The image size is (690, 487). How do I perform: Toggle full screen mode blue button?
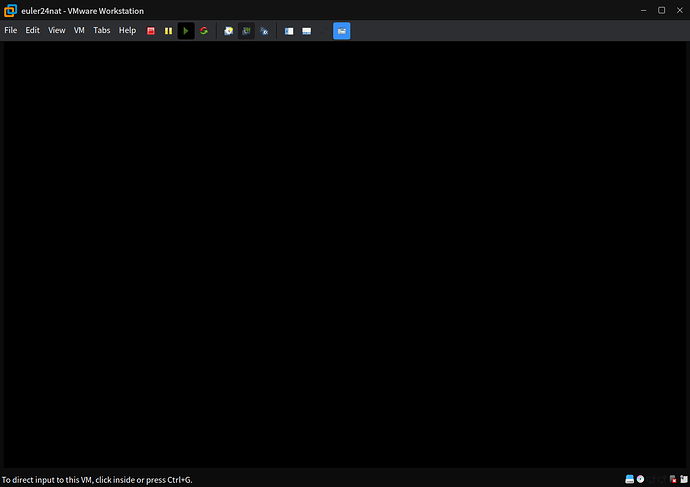[x=342, y=31]
